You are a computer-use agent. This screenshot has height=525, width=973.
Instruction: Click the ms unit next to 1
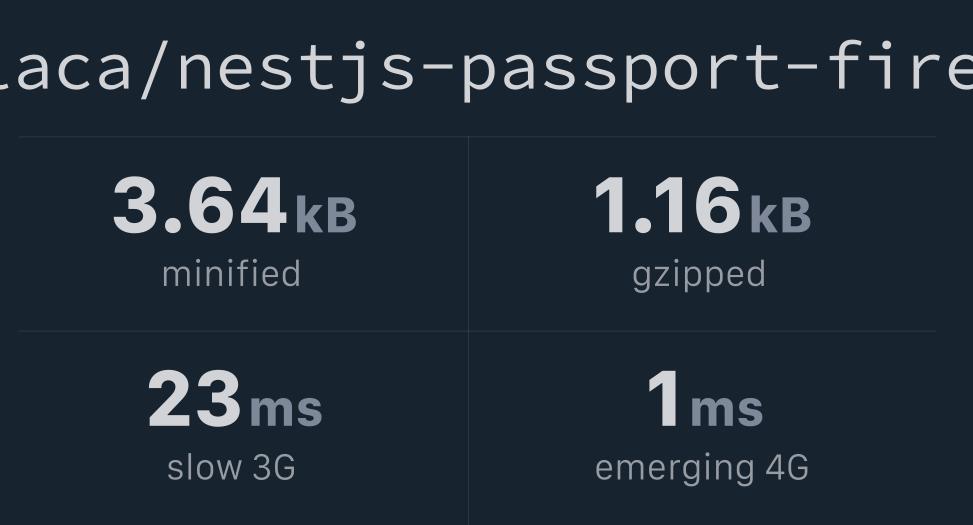[727, 410]
